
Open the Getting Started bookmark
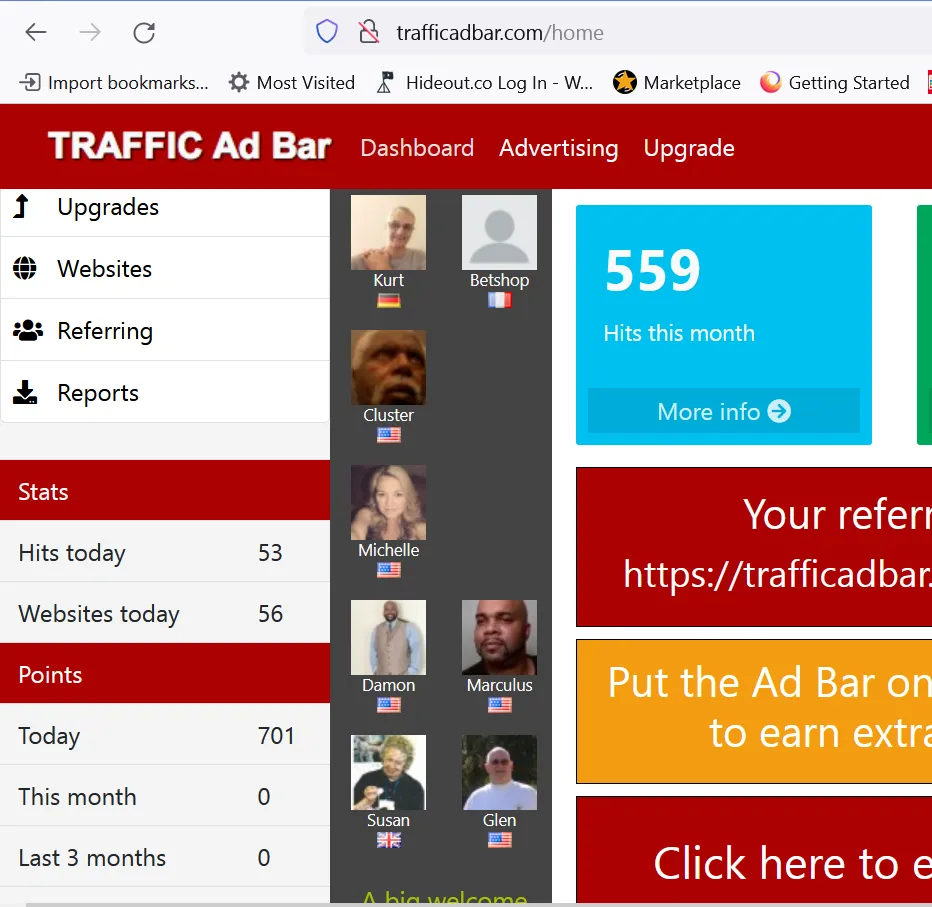835,83
